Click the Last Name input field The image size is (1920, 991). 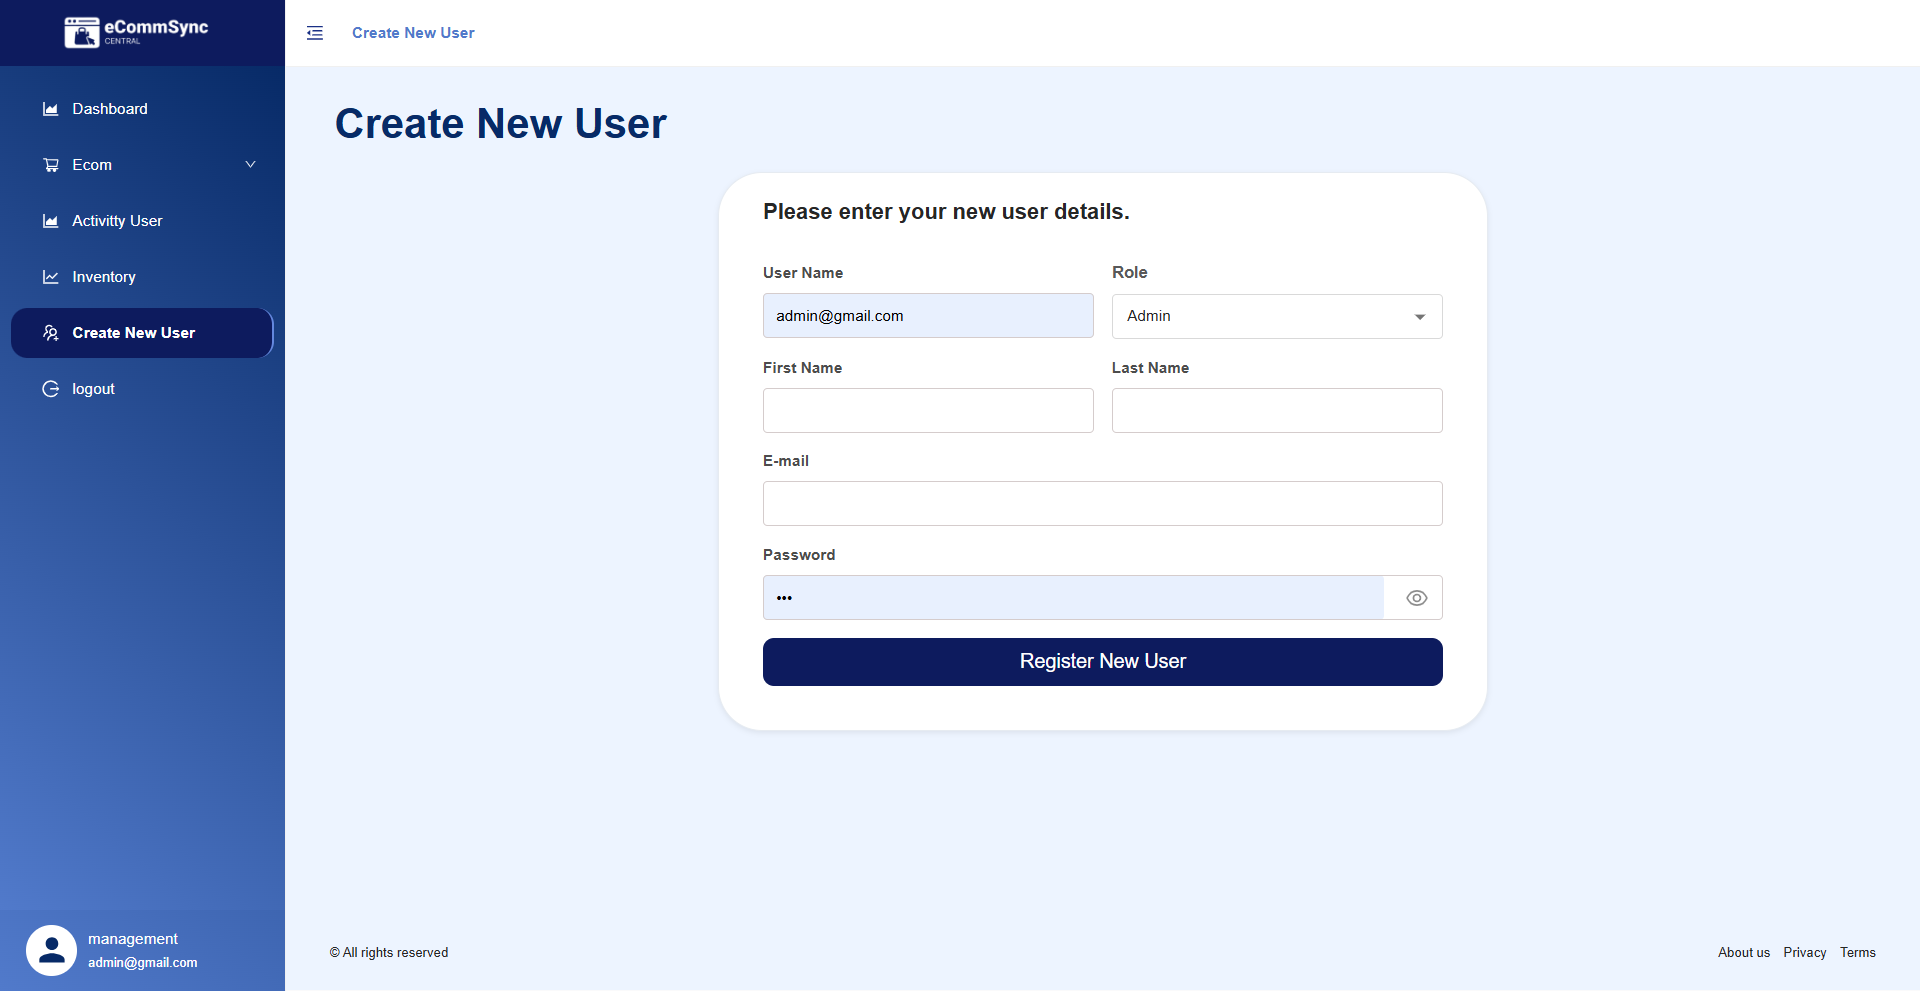pyautogui.click(x=1277, y=410)
